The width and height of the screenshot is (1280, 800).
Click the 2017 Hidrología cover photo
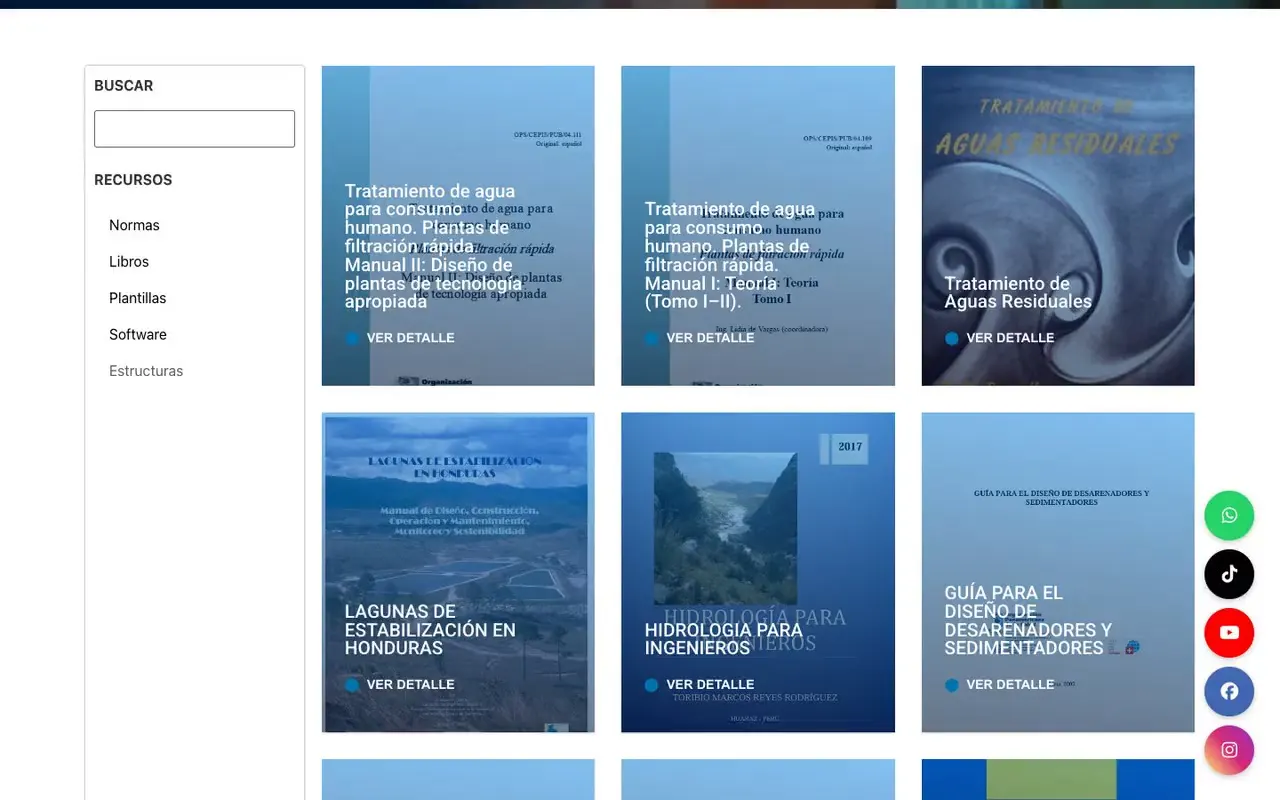pos(726,528)
